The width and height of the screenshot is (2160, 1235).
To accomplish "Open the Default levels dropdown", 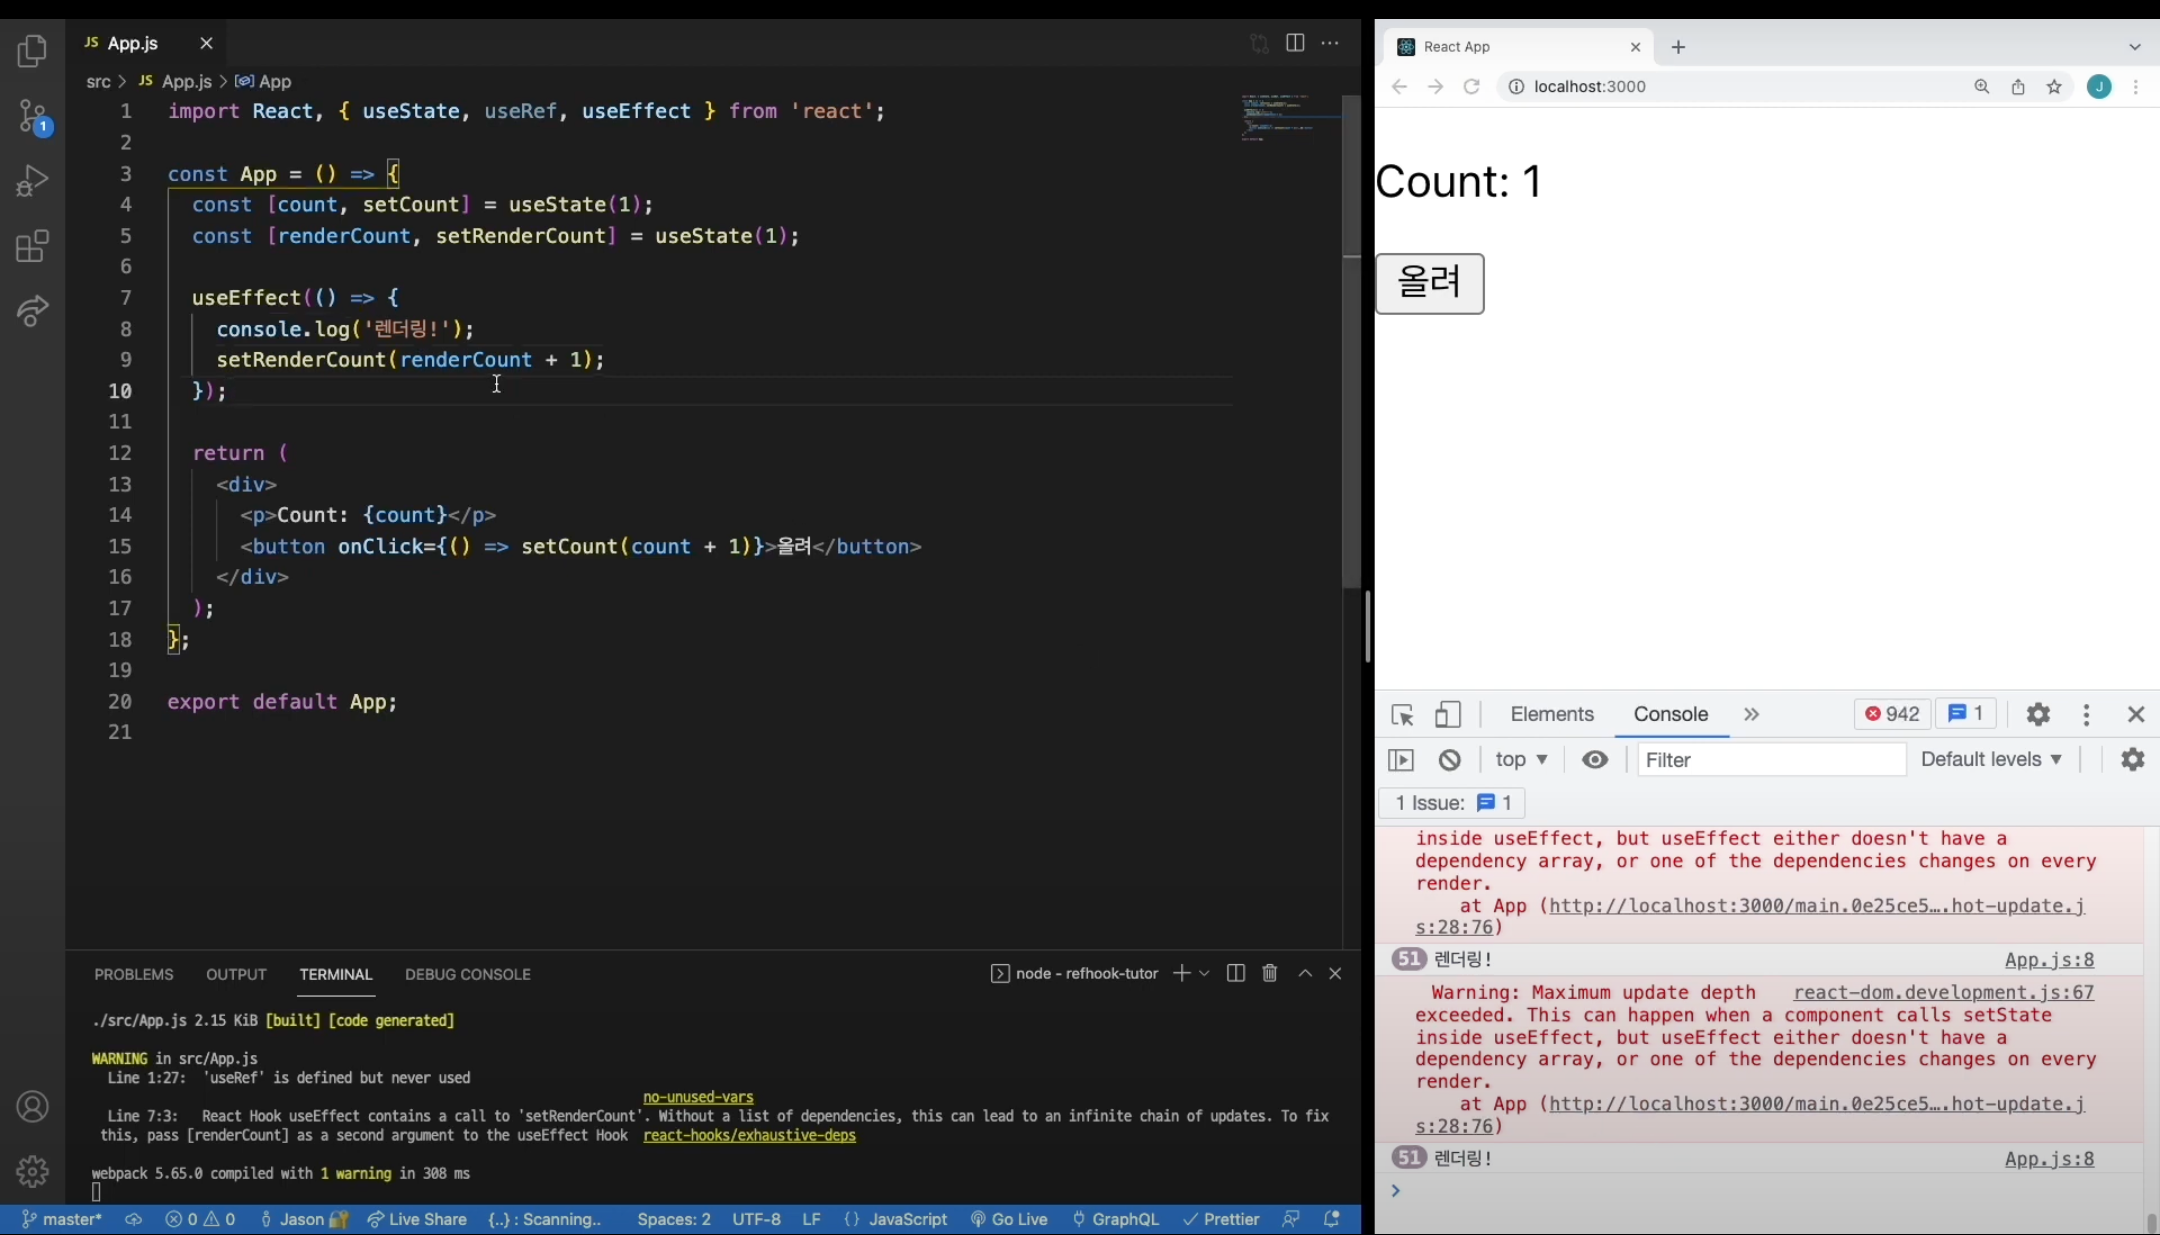I will (x=1991, y=760).
